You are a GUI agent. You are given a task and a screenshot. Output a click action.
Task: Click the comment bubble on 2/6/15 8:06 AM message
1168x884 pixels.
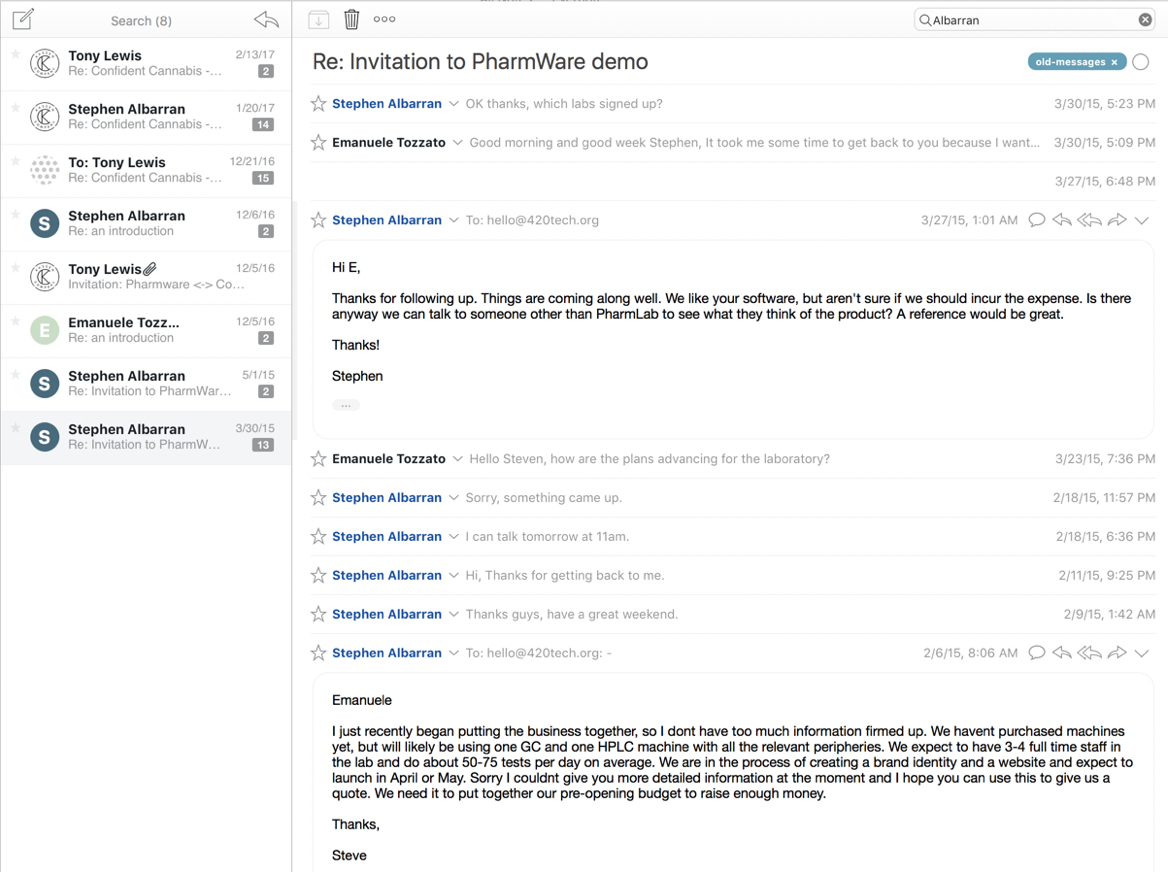click(x=1036, y=652)
